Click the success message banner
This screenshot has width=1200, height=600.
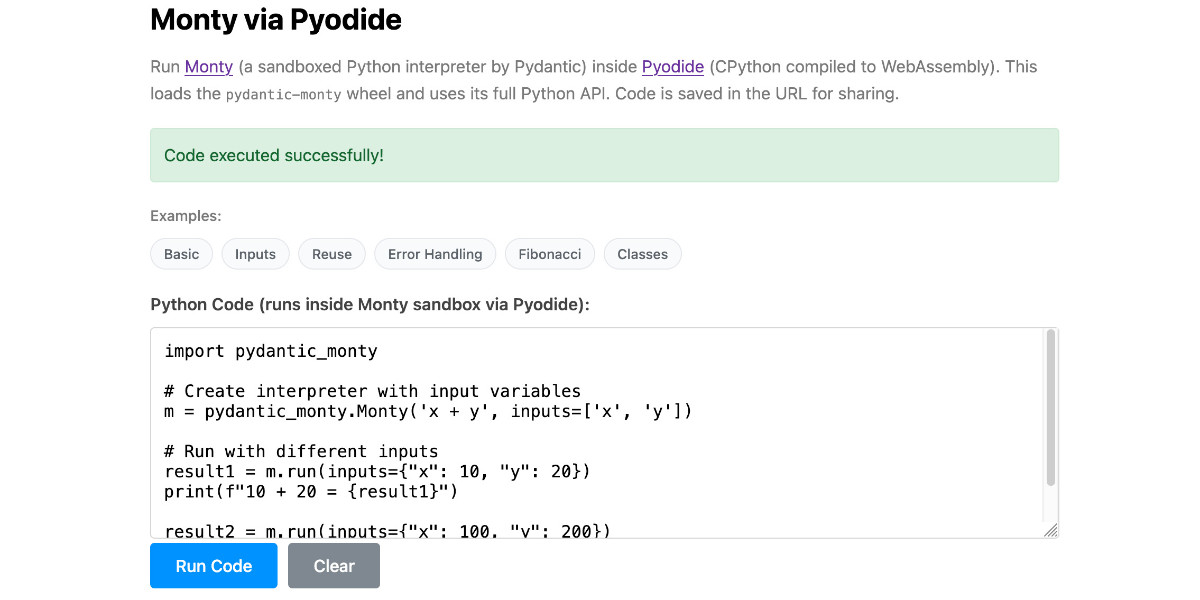click(604, 155)
